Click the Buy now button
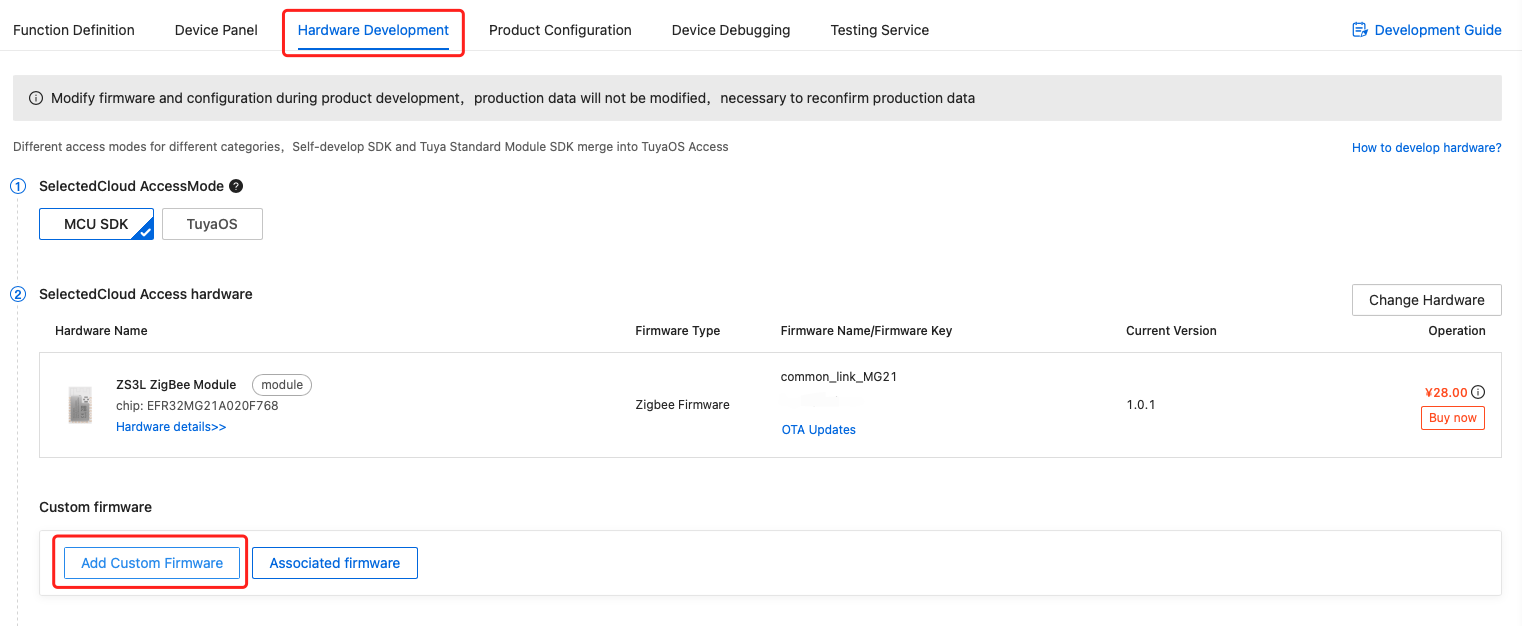Screen dimensions: 1522x626 click(x=1453, y=418)
